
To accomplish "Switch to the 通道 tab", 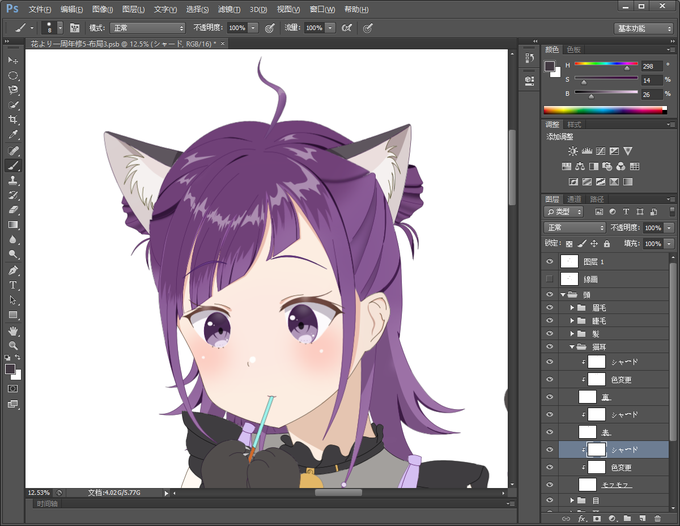I will pos(574,199).
